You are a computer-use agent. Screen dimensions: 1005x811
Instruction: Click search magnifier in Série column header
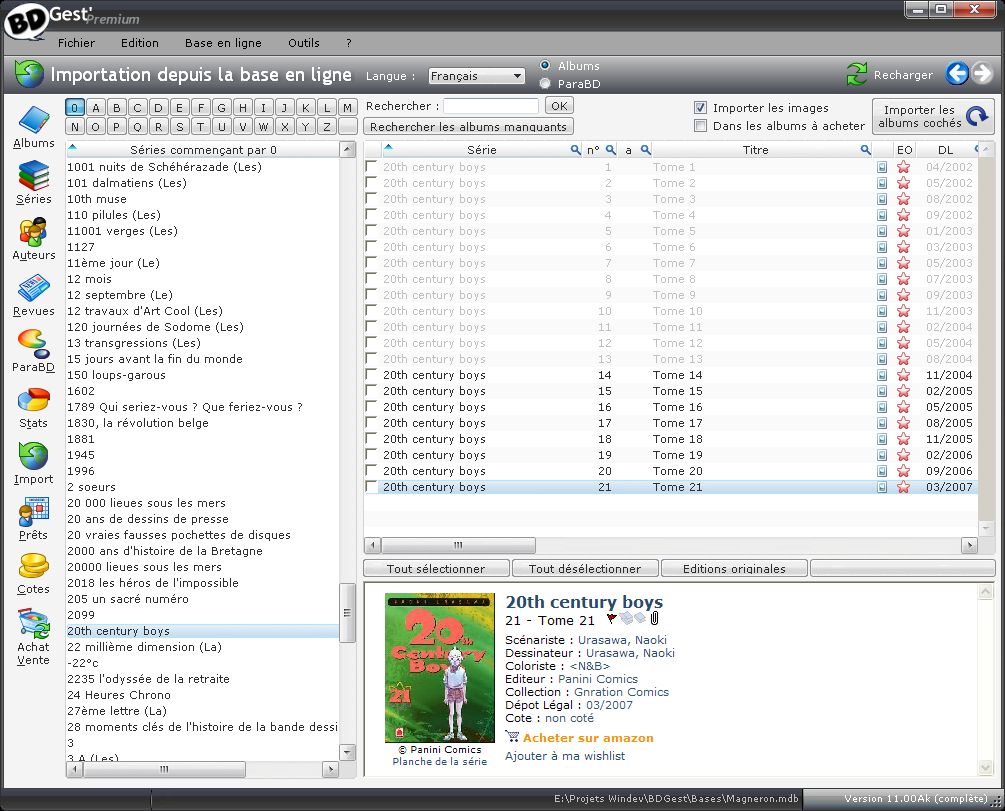coord(576,150)
